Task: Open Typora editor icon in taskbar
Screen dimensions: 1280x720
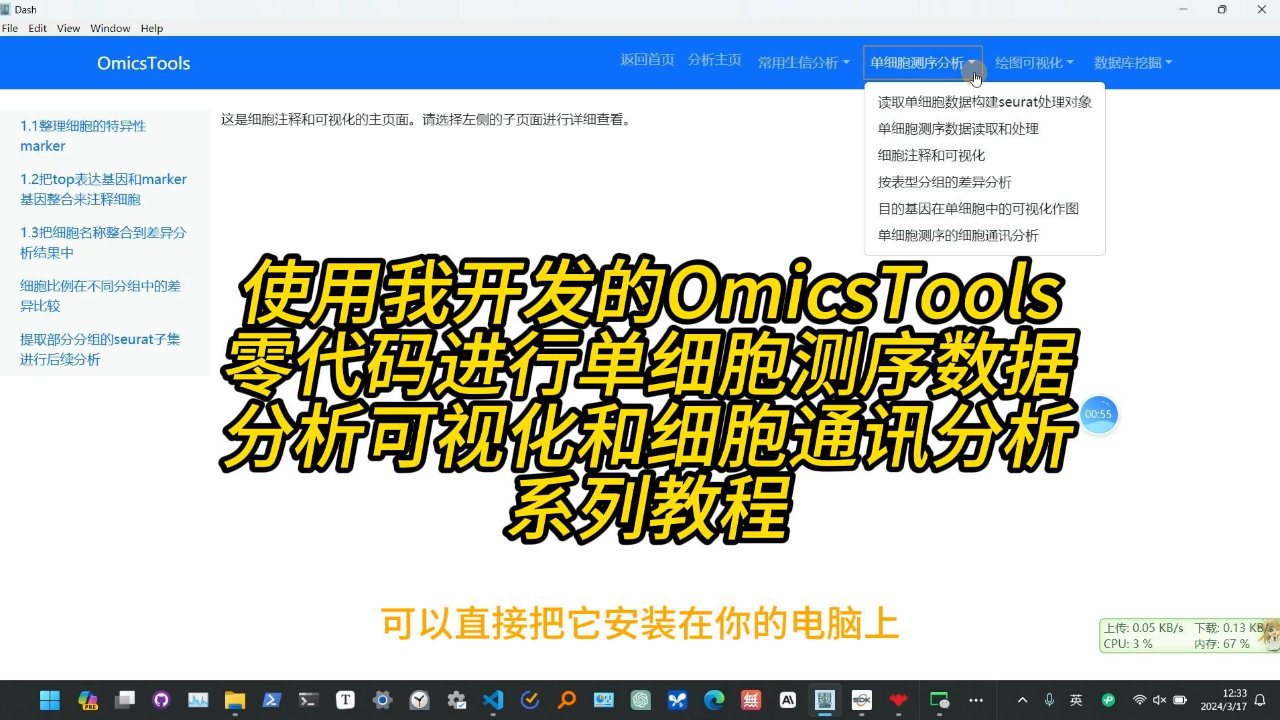Action: pyautogui.click(x=345, y=700)
